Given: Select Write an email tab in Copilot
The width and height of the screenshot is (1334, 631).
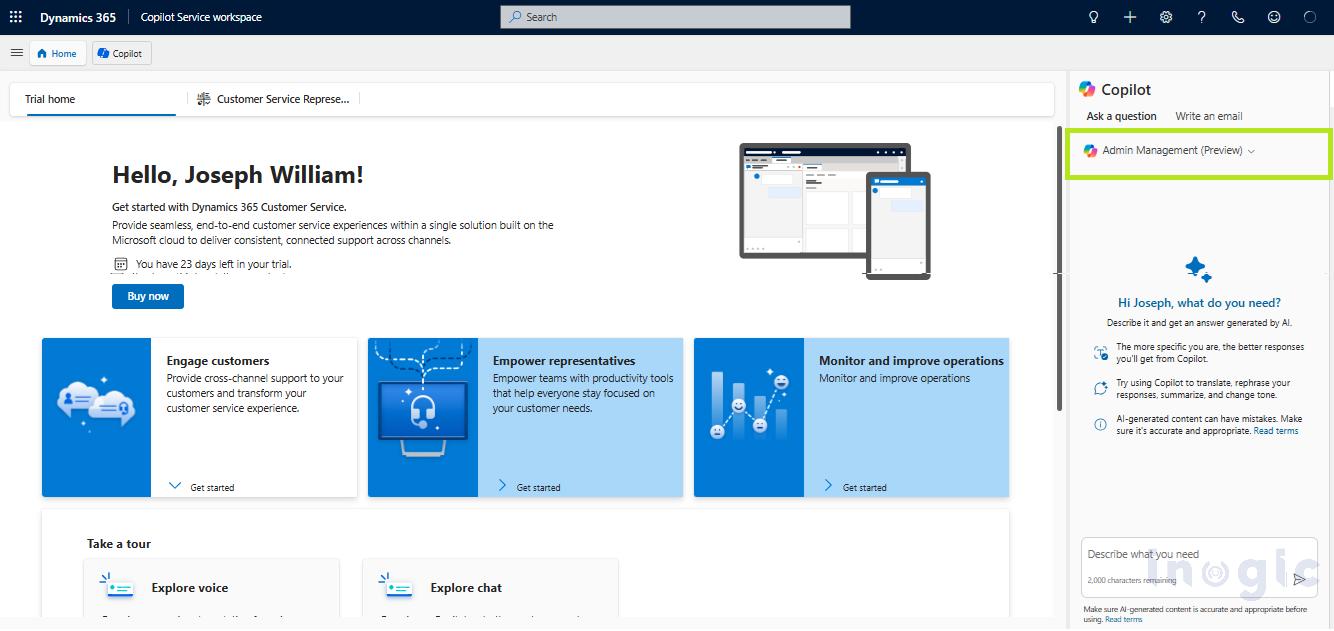Looking at the screenshot, I should (x=1208, y=116).
